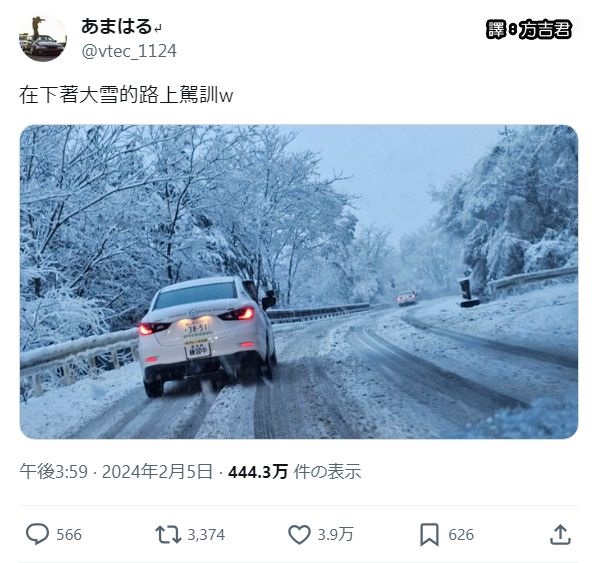Open the share upload icon
This screenshot has width=598, height=563.
coord(560,534)
